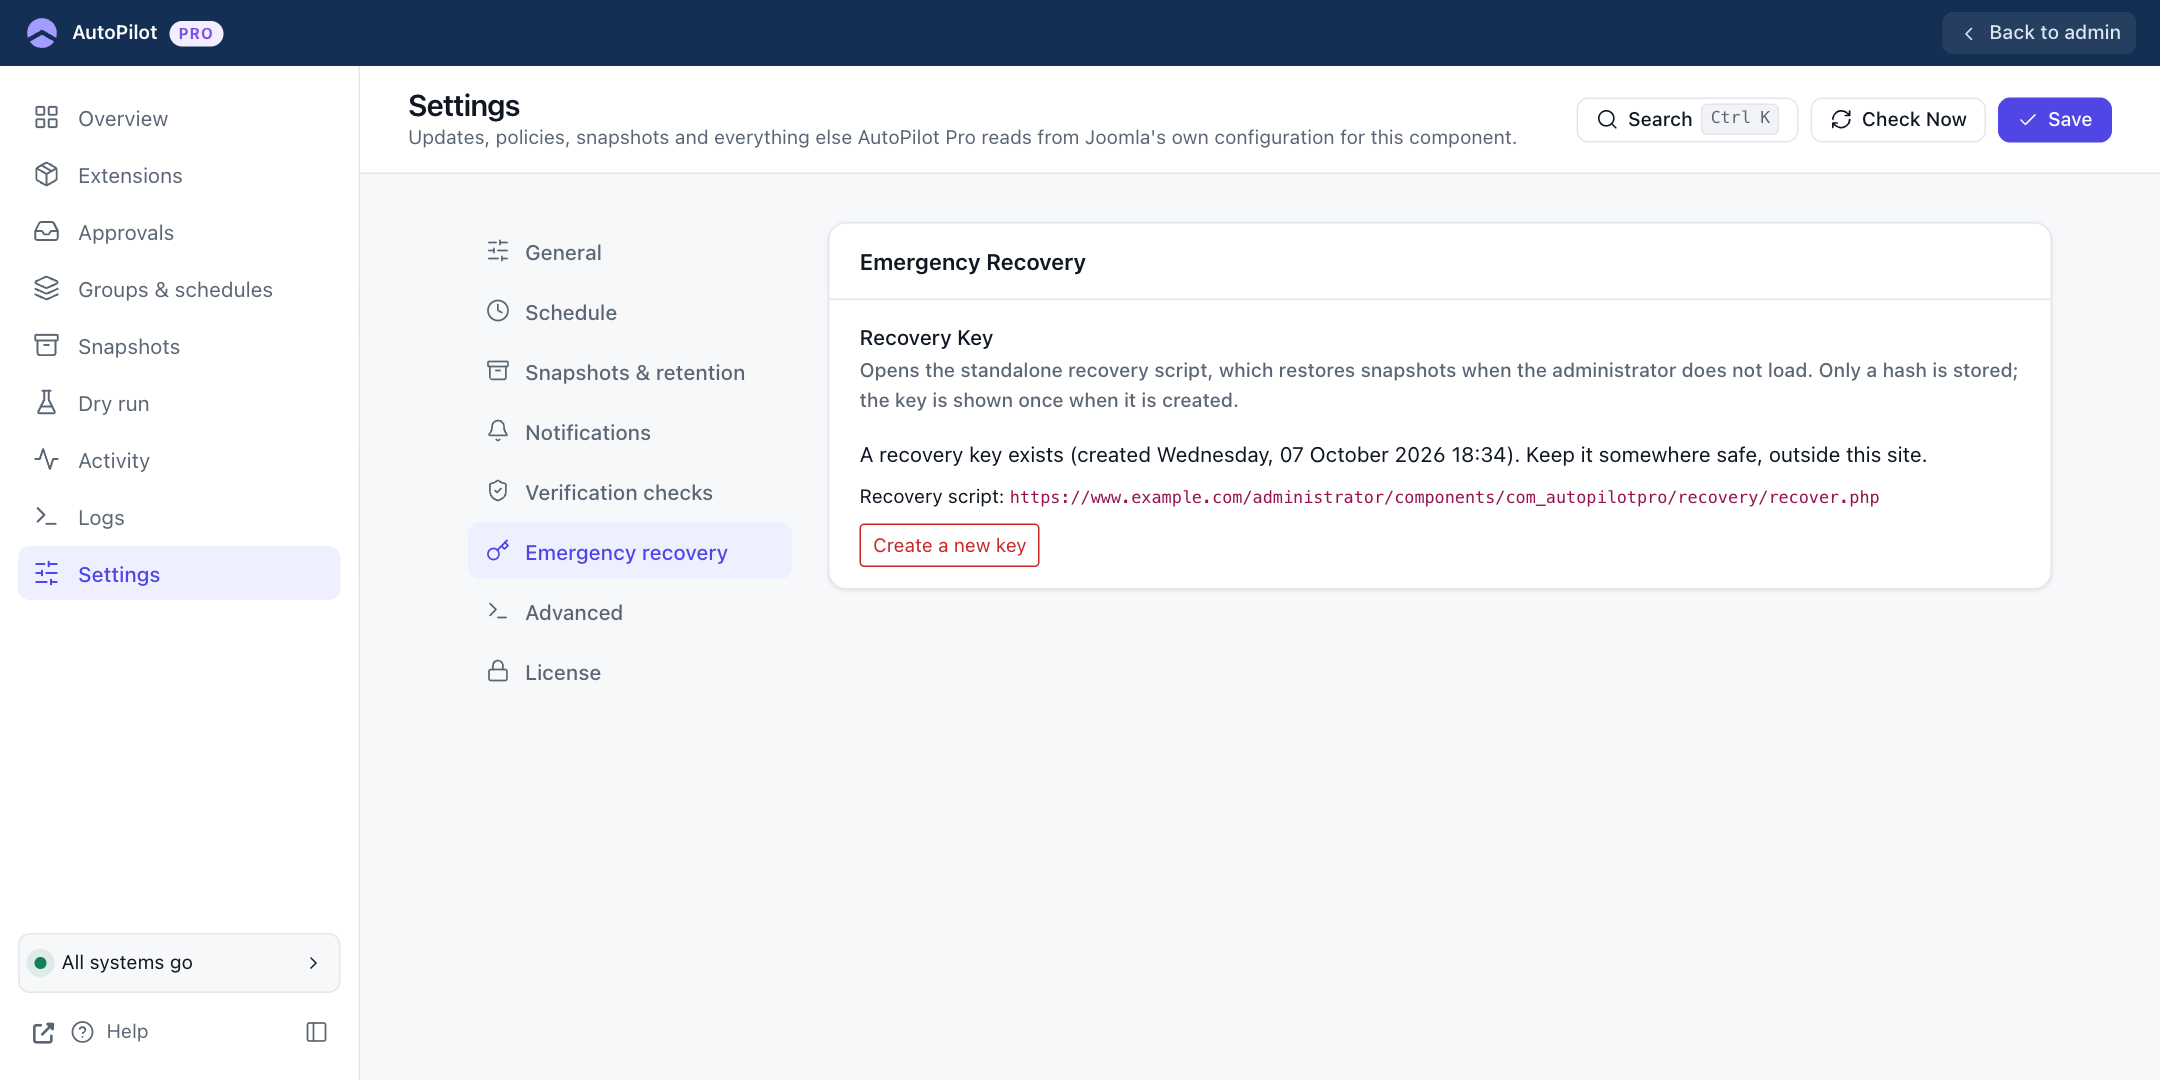Viewport: 2160px width, 1080px height.
Task: Click the License lock icon
Action: pos(498,671)
